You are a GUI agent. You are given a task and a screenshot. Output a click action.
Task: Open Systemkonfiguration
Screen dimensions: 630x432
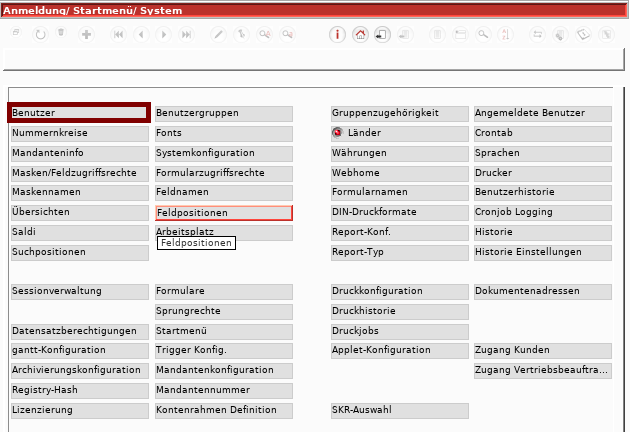pyautogui.click(x=224, y=154)
